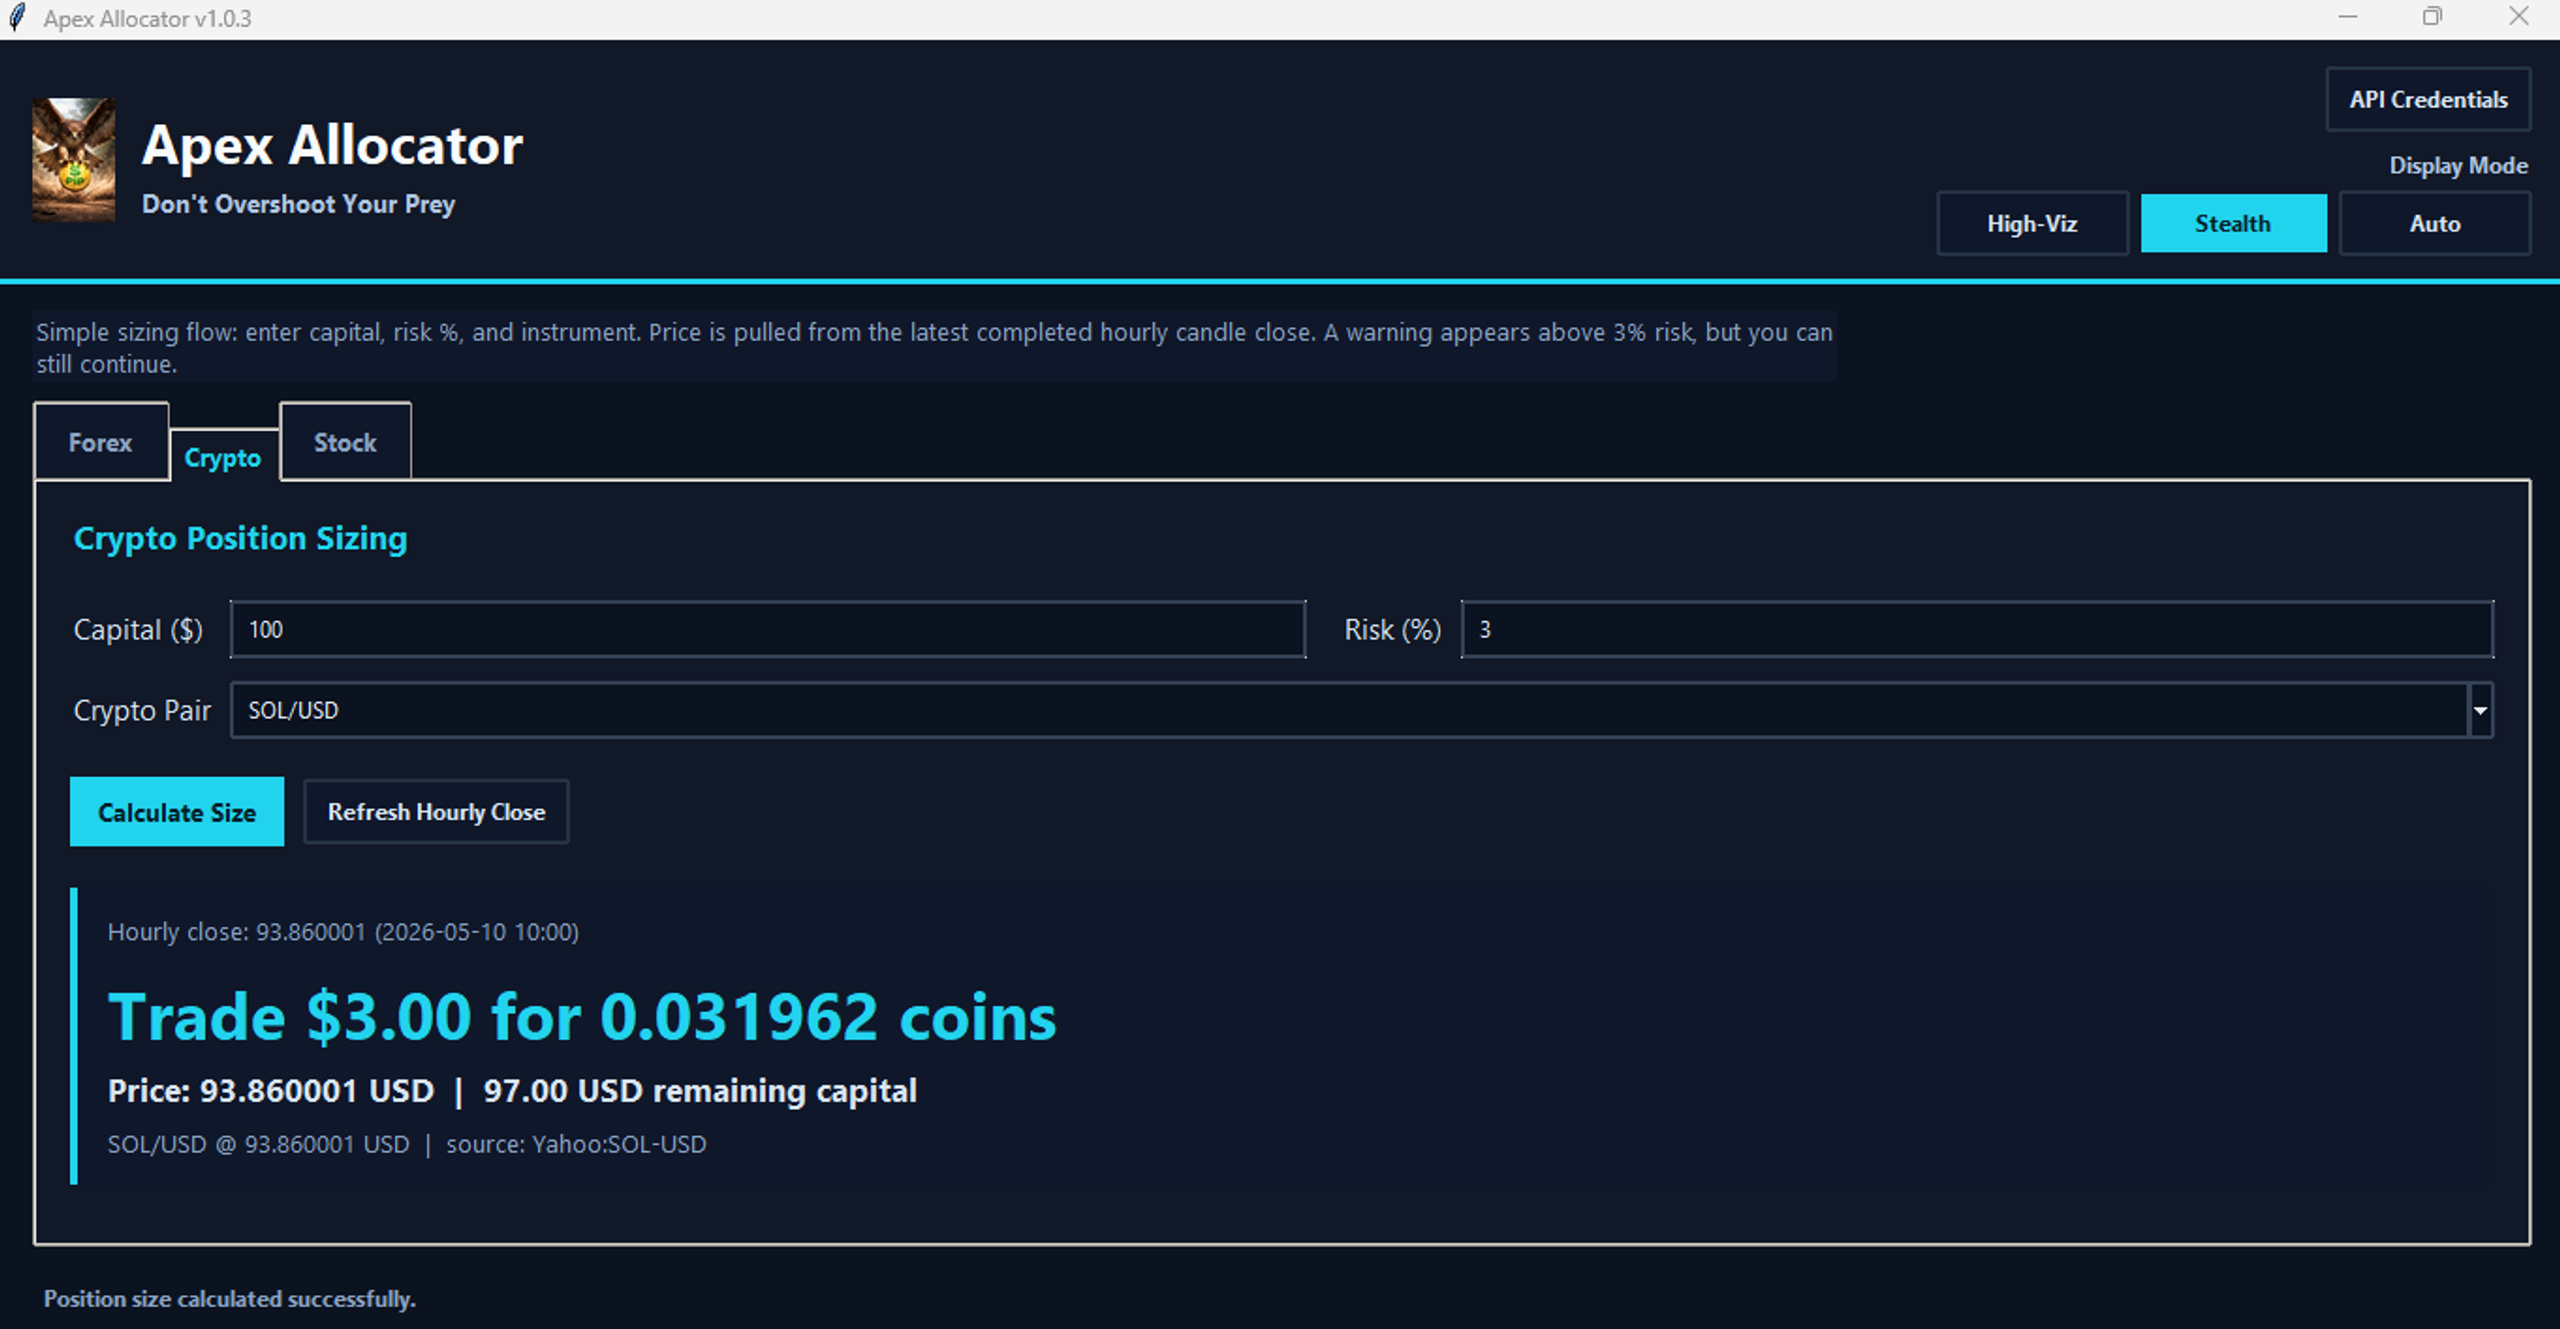Click the 'Simple sizing flow' description text

[x=934, y=347]
